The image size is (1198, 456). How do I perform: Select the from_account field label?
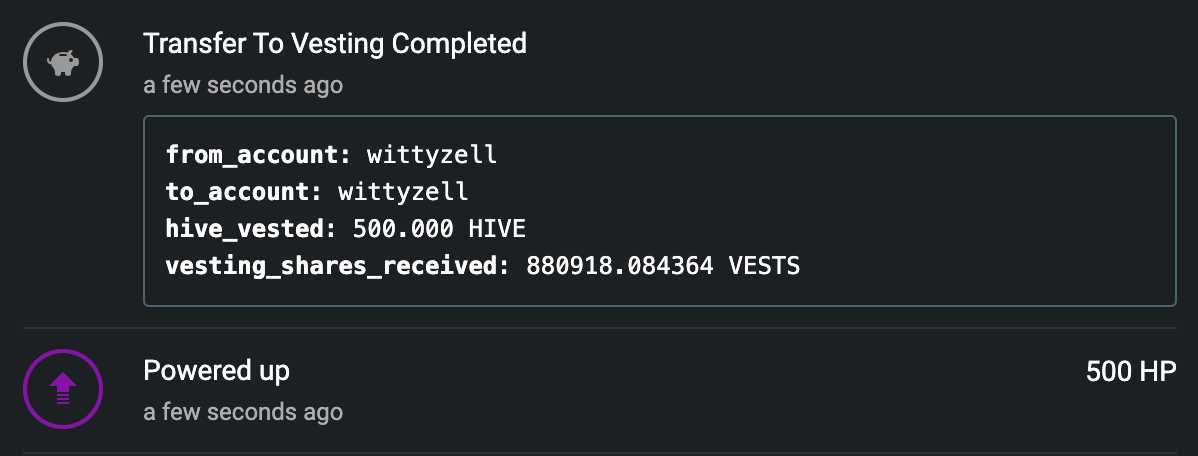pos(258,155)
